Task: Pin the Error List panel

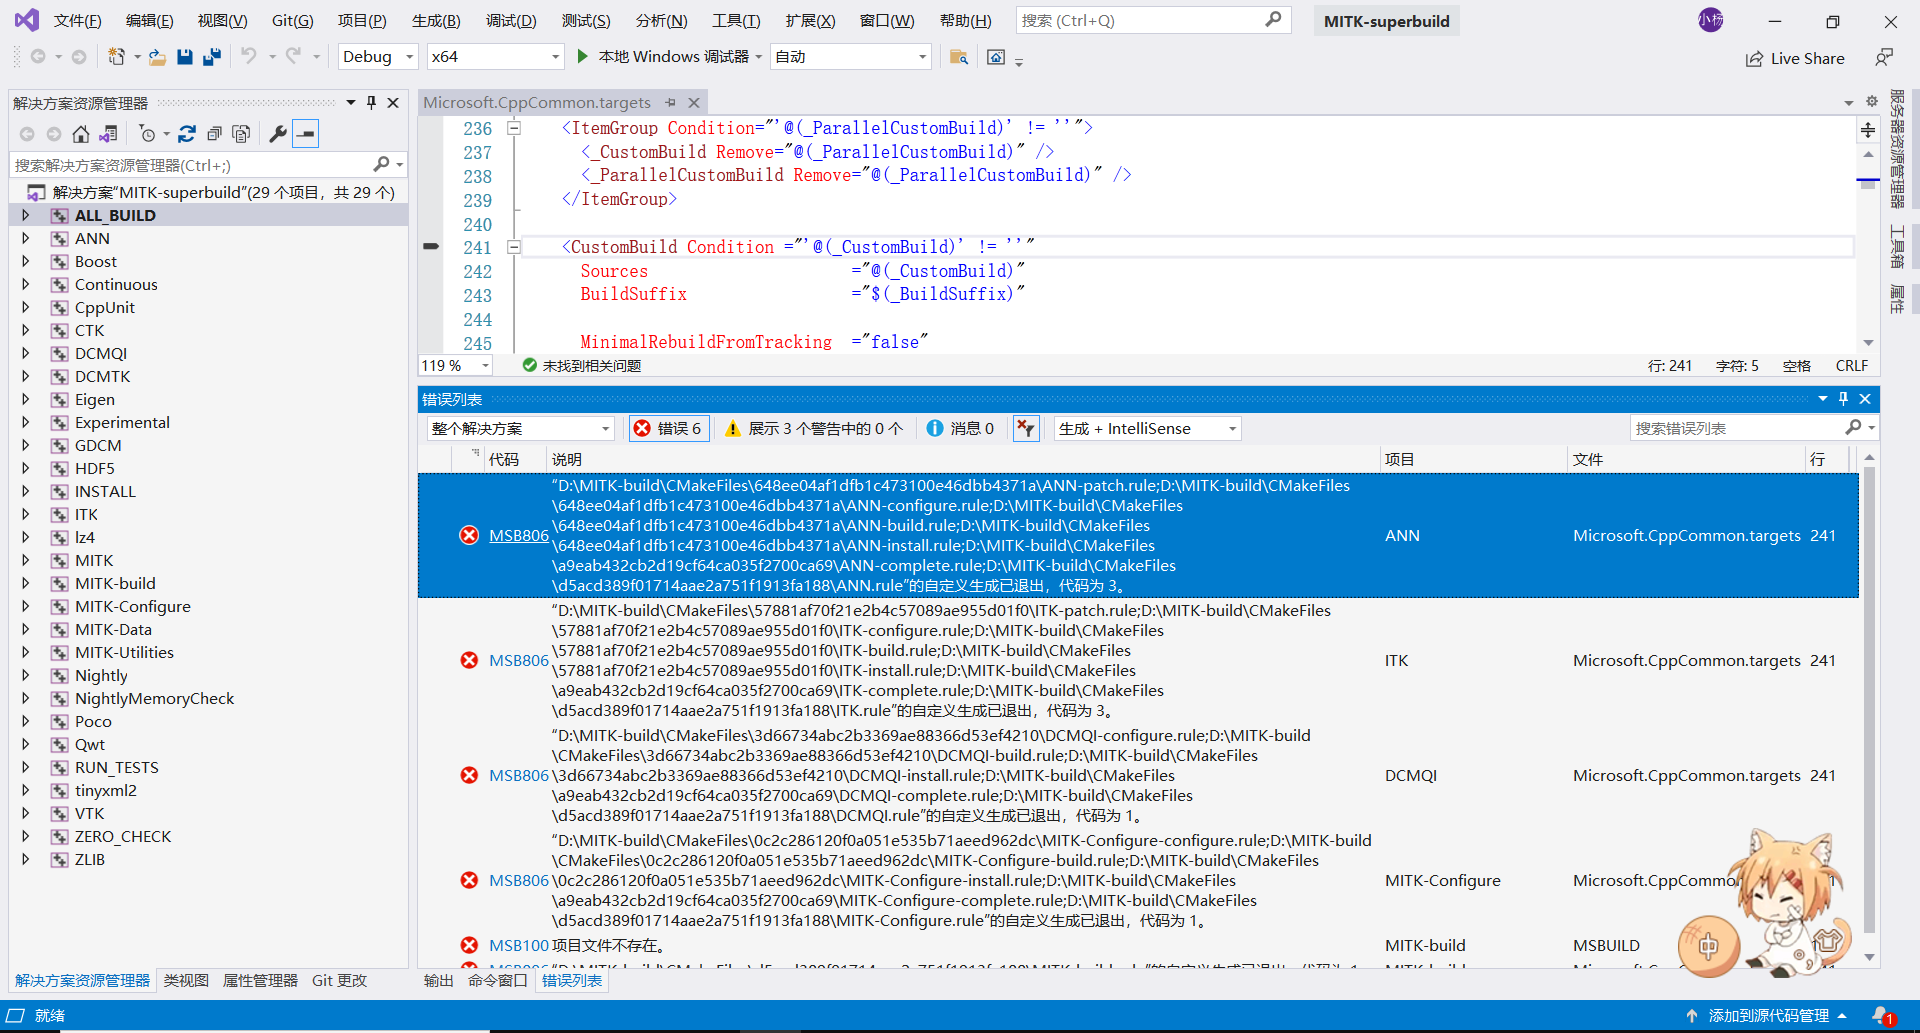Action: point(1844,399)
